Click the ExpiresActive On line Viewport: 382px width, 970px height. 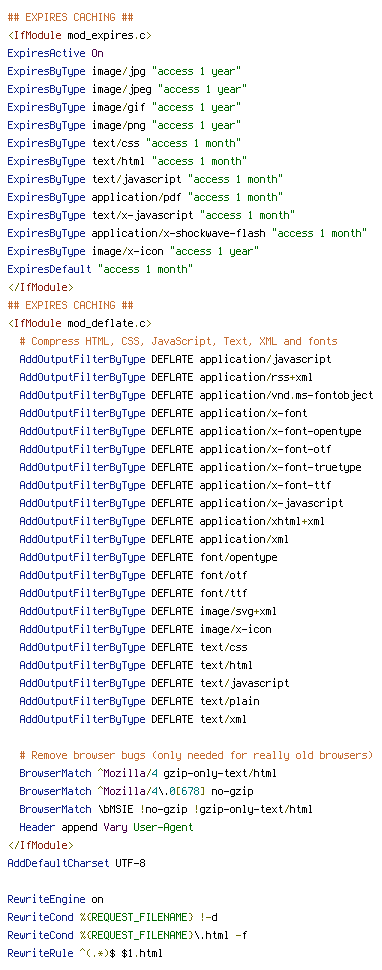(56, 53)
